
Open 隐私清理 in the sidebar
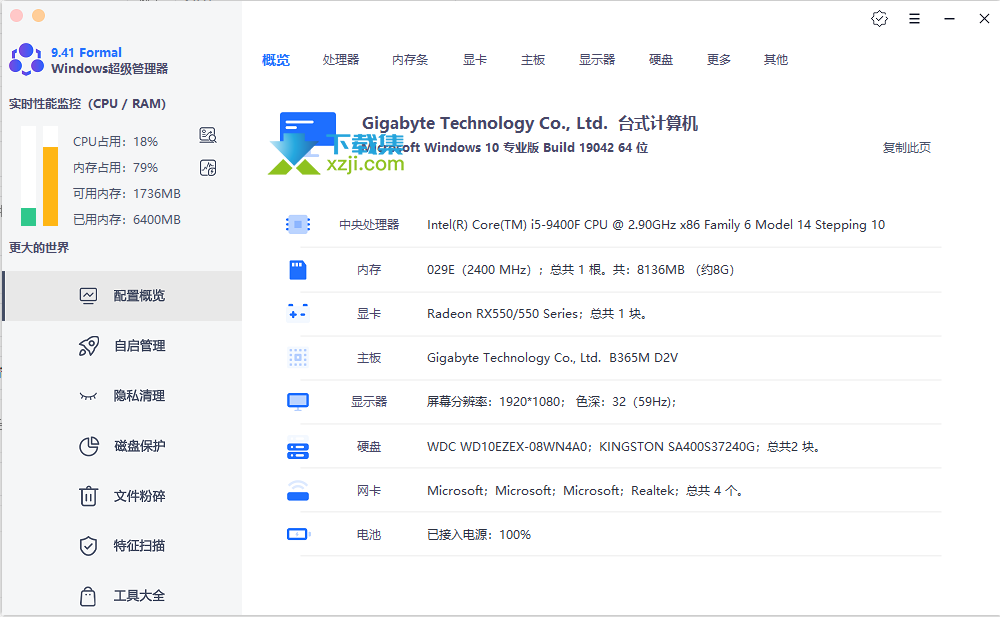(x=122, y=396)
